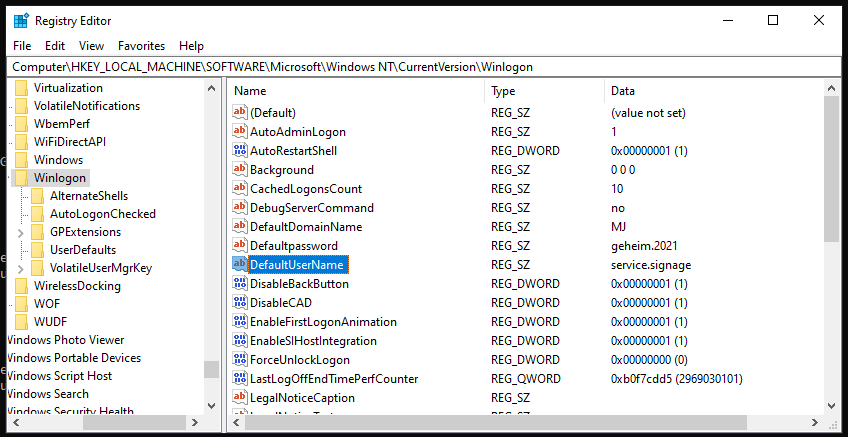This screenshot has width=848, height=437.
Task: Click the DefaultDomainName data 'MJ'
Action: tap(618, 227)
